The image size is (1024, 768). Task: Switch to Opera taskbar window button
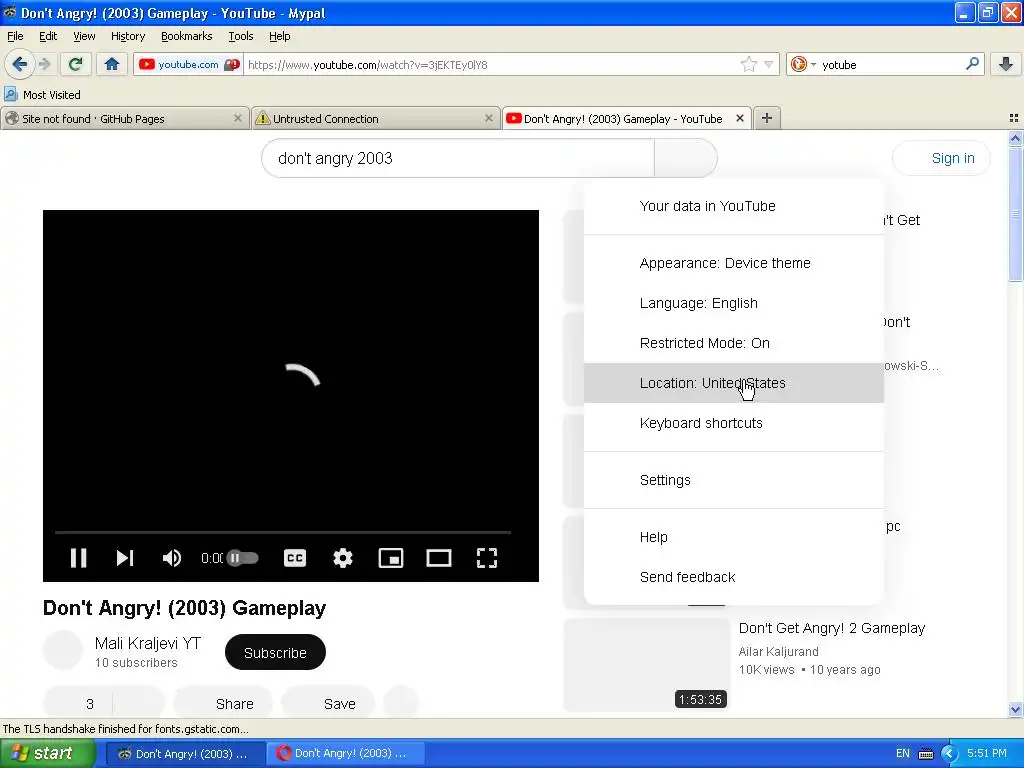[345, 754]
